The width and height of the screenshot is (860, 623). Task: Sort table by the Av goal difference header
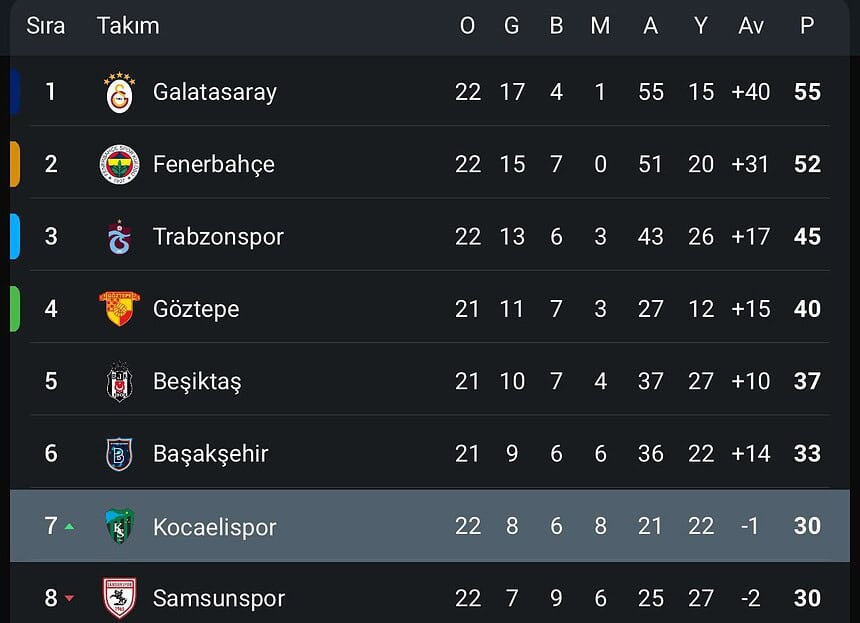pyautogui.click(x=750, y=26)
